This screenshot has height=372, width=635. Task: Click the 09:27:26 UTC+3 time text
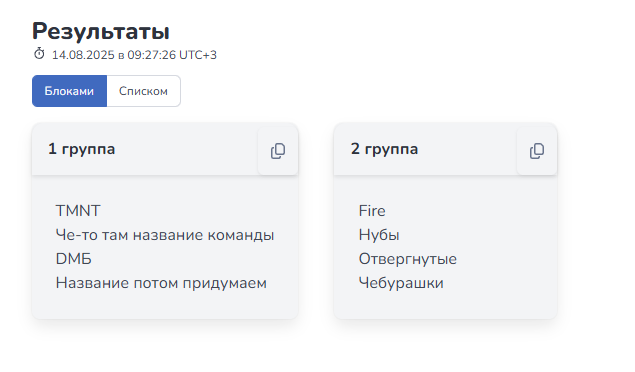click(172, 55)
